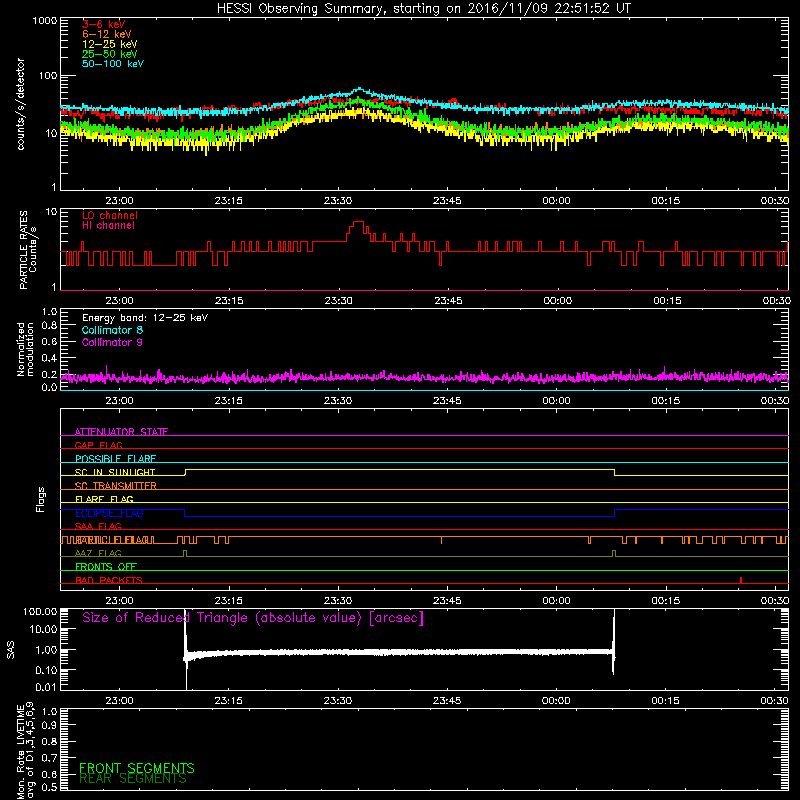Click the Normalized modulation axis label
Viewport: 800px width, 800px height.
click(x=25, y=349)
